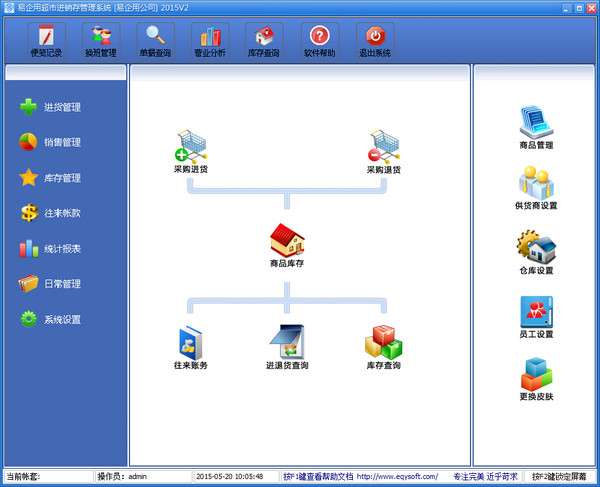Open 仓库设置 warehouse gear icon
Image resolution: width=600 pixels, height=487 pixels.
click(x=536, y=252)
